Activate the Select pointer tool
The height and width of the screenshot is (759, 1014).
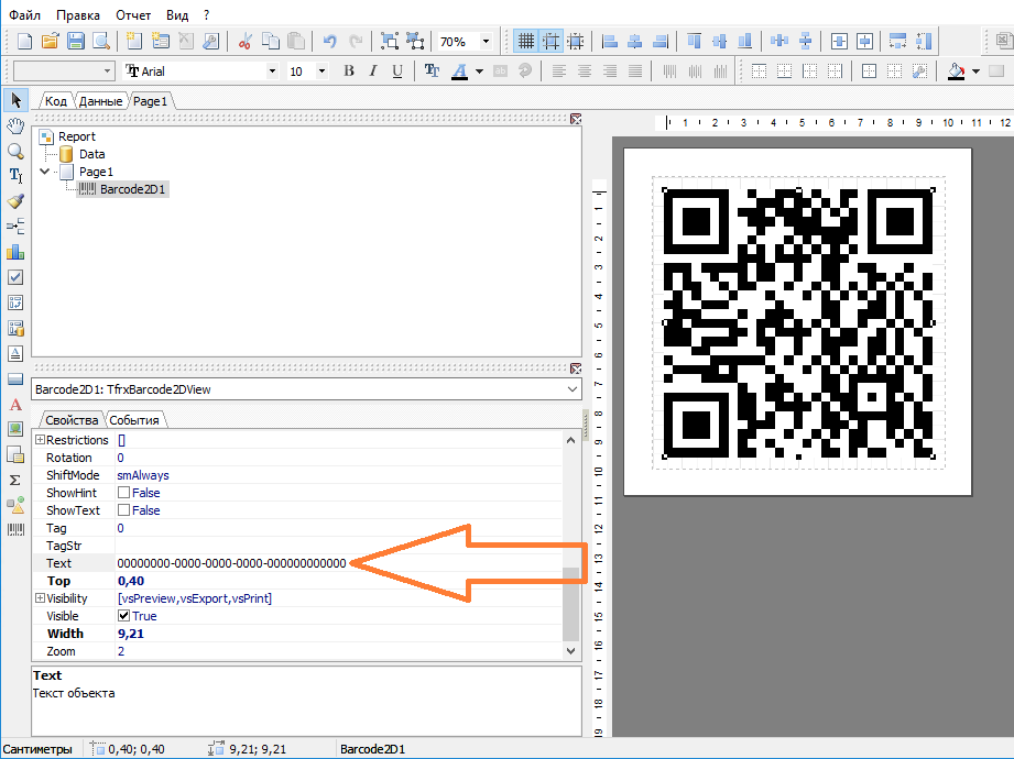coord(16,100)
